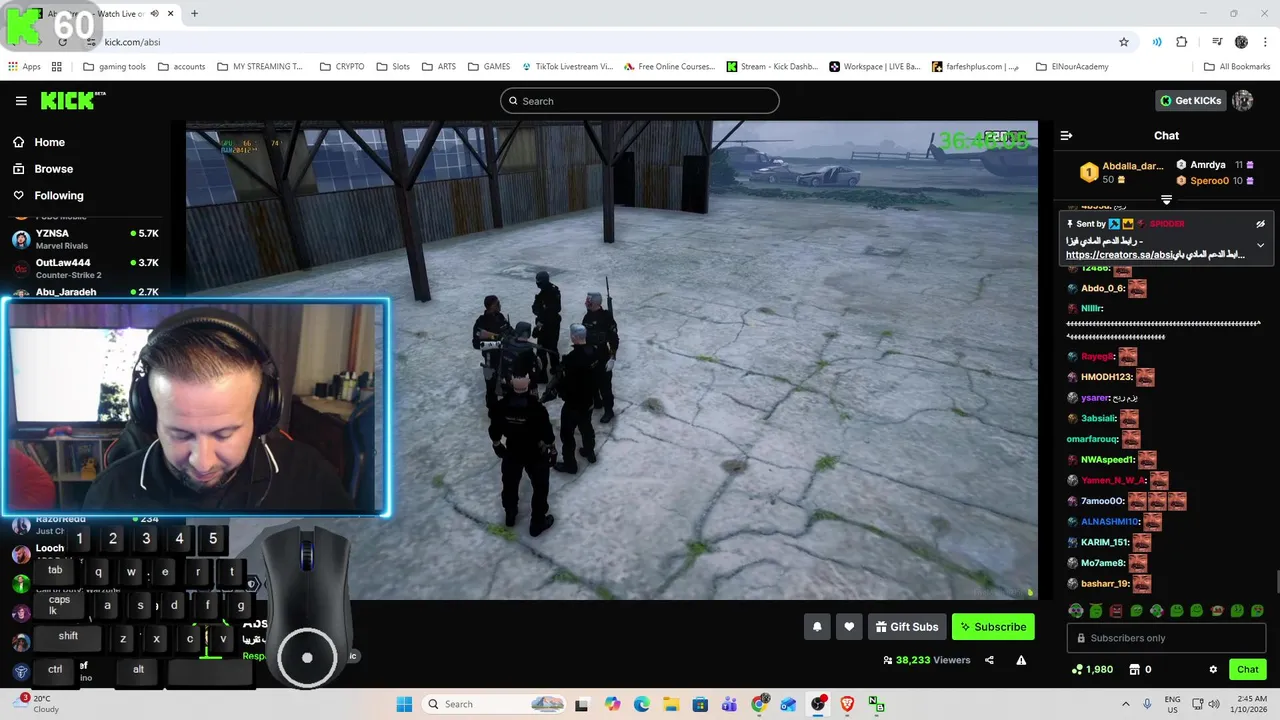The image size is (1280, 720).
Task: Click username KARIM_151 in chat
Action: pos(1104,542)
